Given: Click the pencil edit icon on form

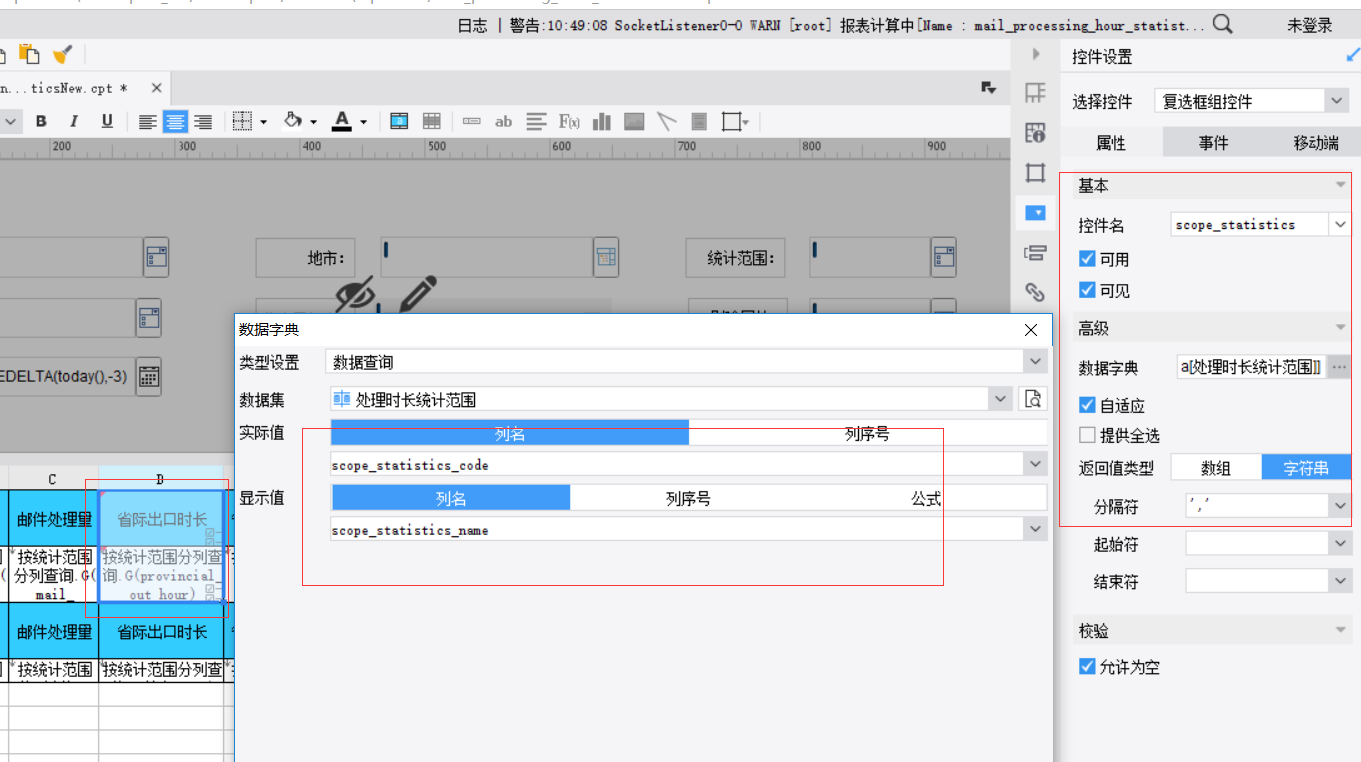Looking at the screenshot, I should click(419, 292).
